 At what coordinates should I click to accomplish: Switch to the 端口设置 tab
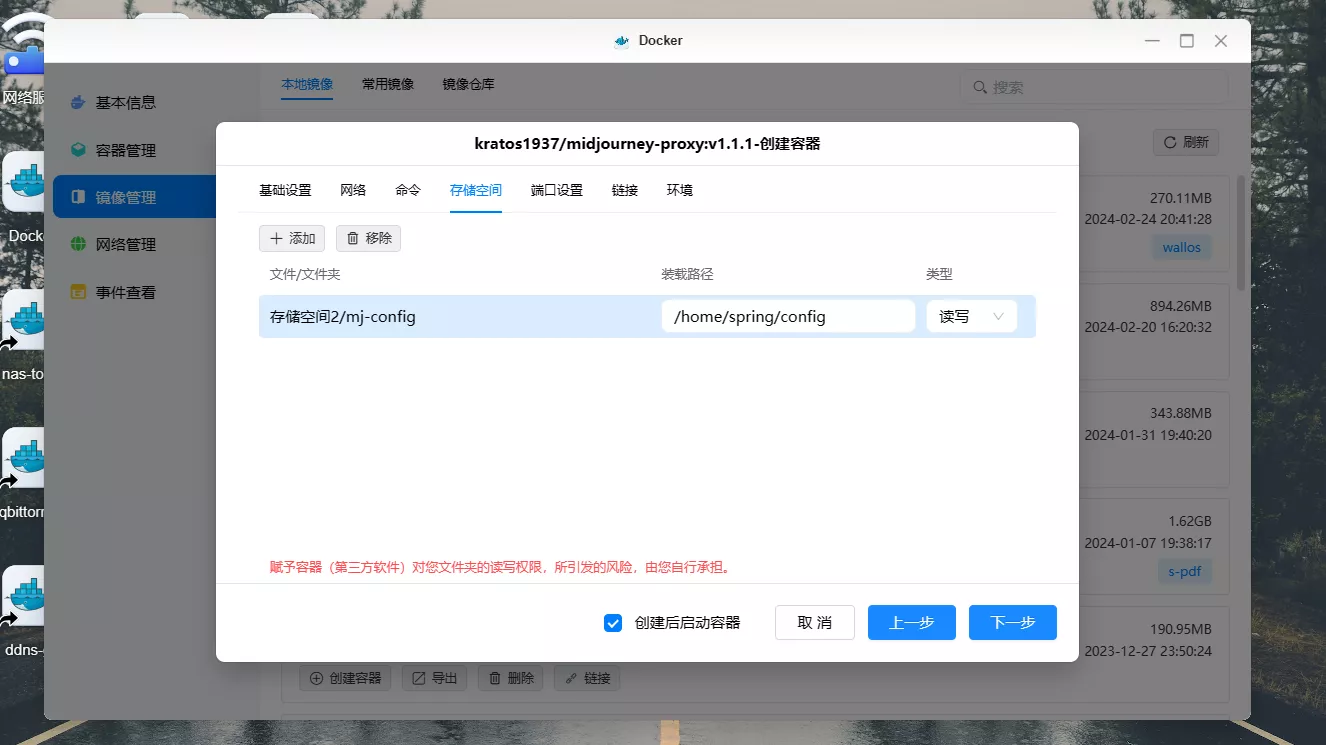(557, 190)
